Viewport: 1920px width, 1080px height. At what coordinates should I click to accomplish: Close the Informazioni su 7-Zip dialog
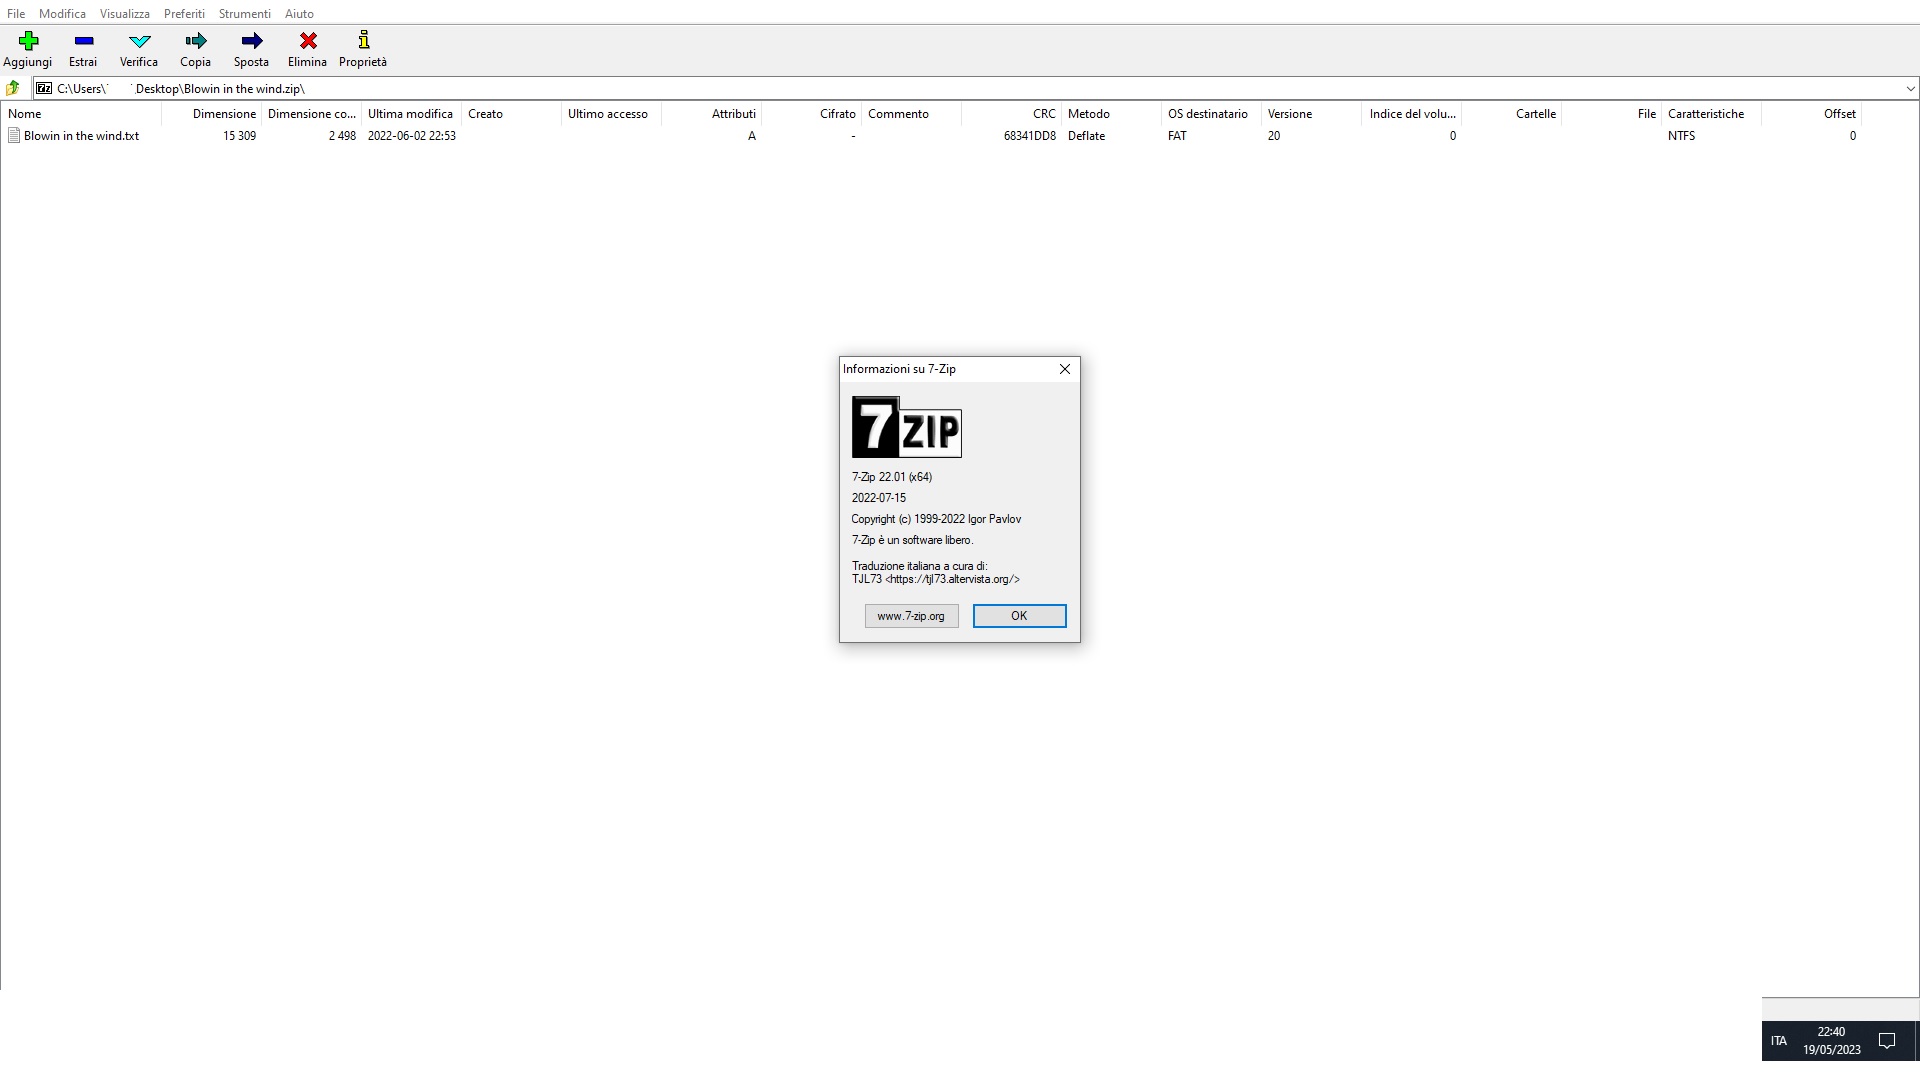[x=1065, y=369]
